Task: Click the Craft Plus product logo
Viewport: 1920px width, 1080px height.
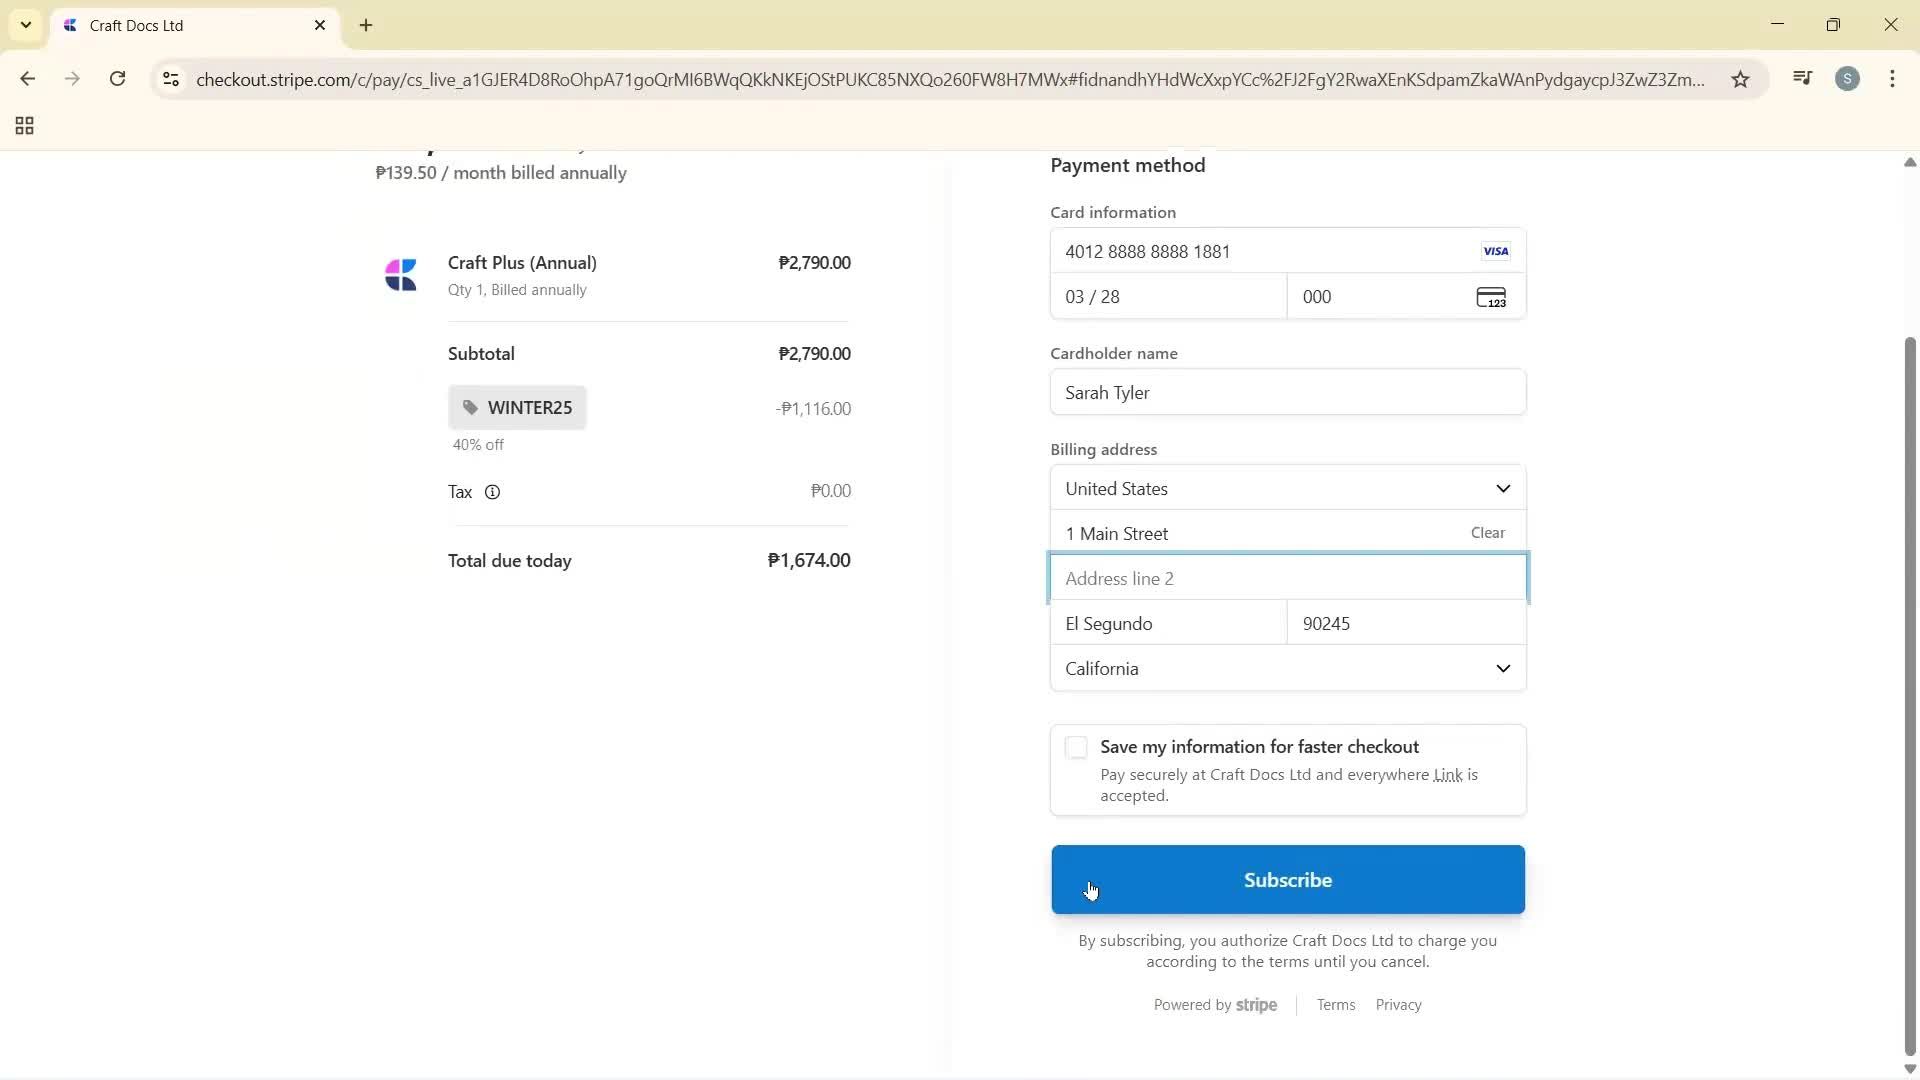Action: [x=401, y=274]
